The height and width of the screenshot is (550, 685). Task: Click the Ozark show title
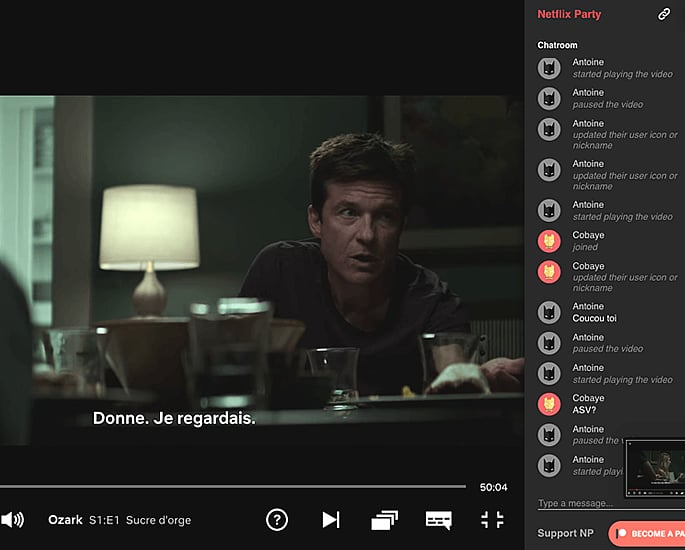(65, 520)
